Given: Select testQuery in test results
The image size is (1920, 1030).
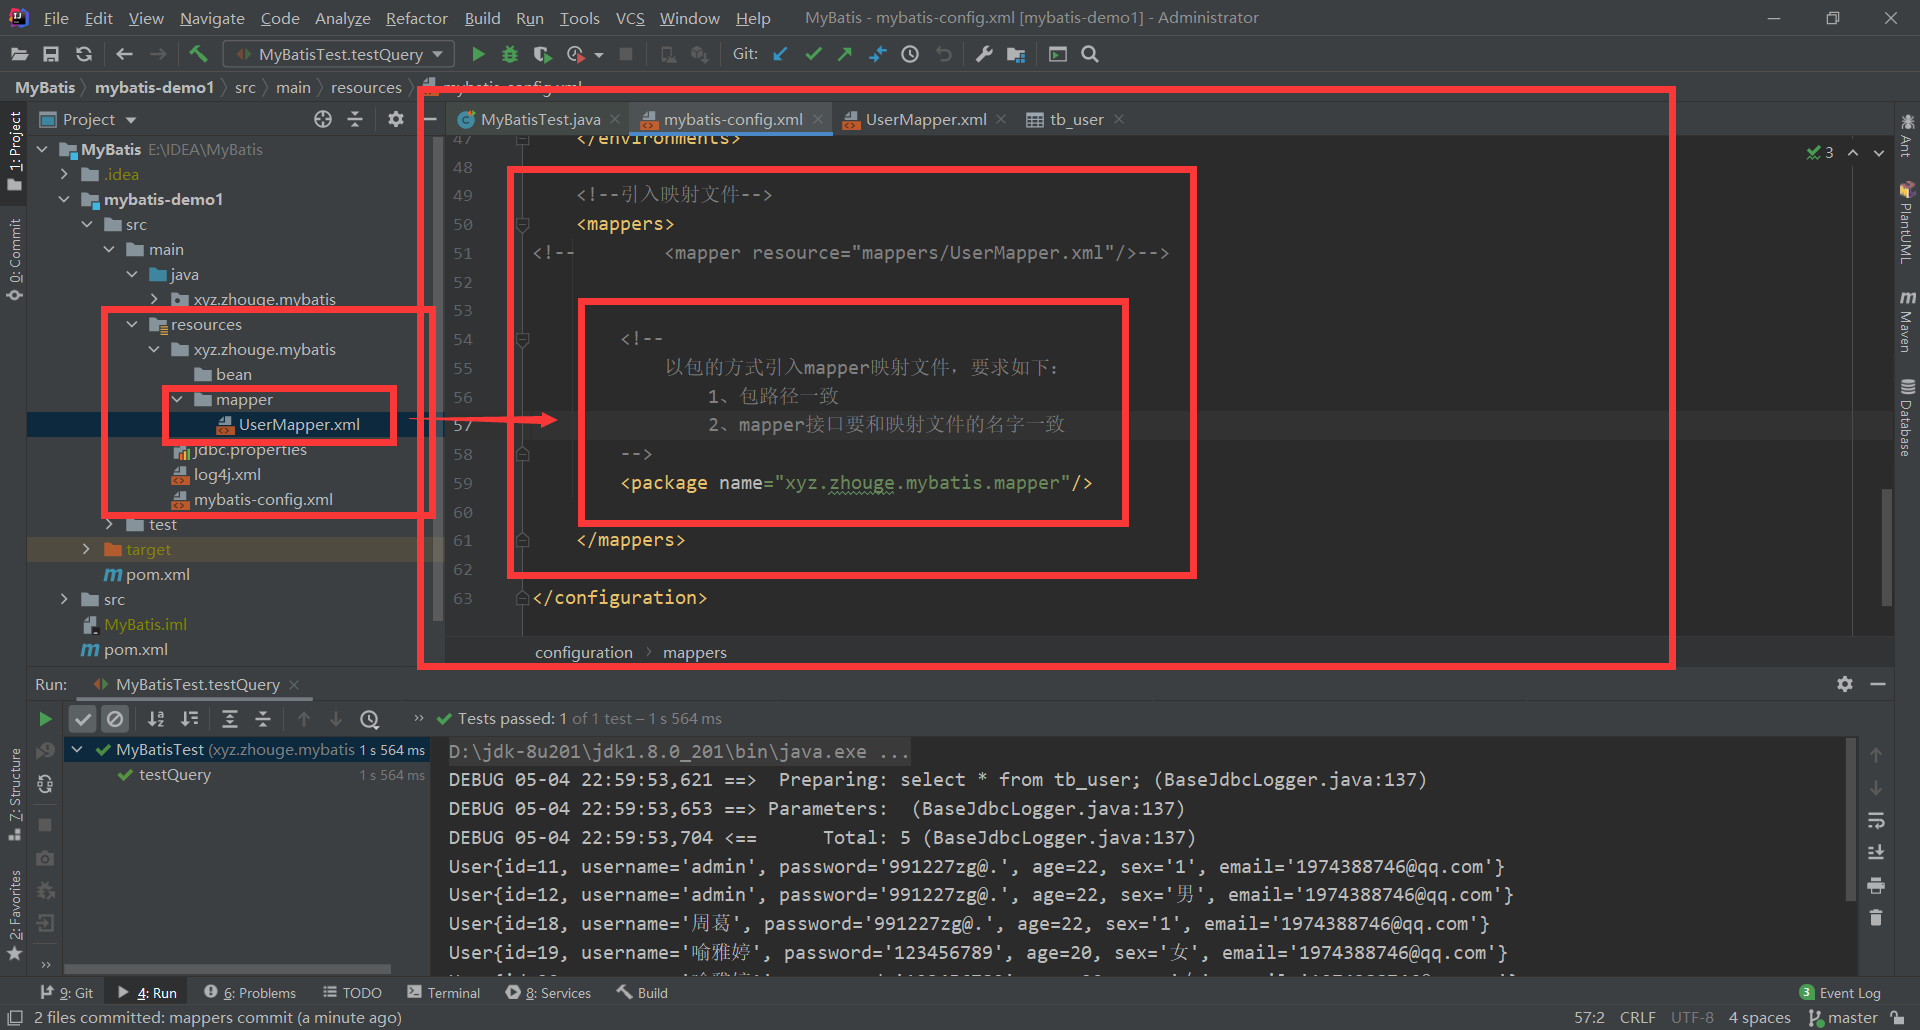Looking at the screenshot, I should [174, 775].
